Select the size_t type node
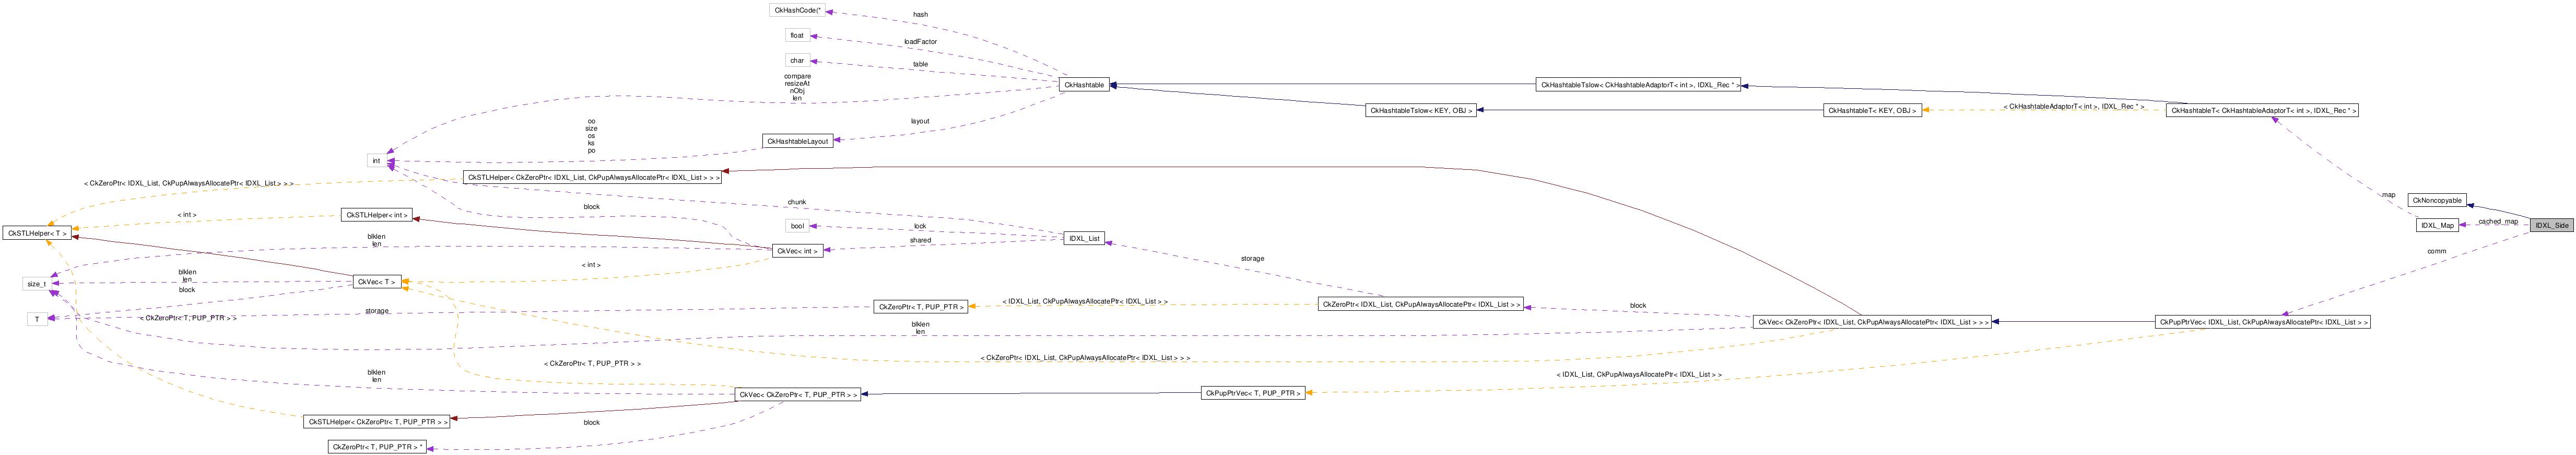The width and height of the screenshot is (2576, 455). [x=37, y=284]
